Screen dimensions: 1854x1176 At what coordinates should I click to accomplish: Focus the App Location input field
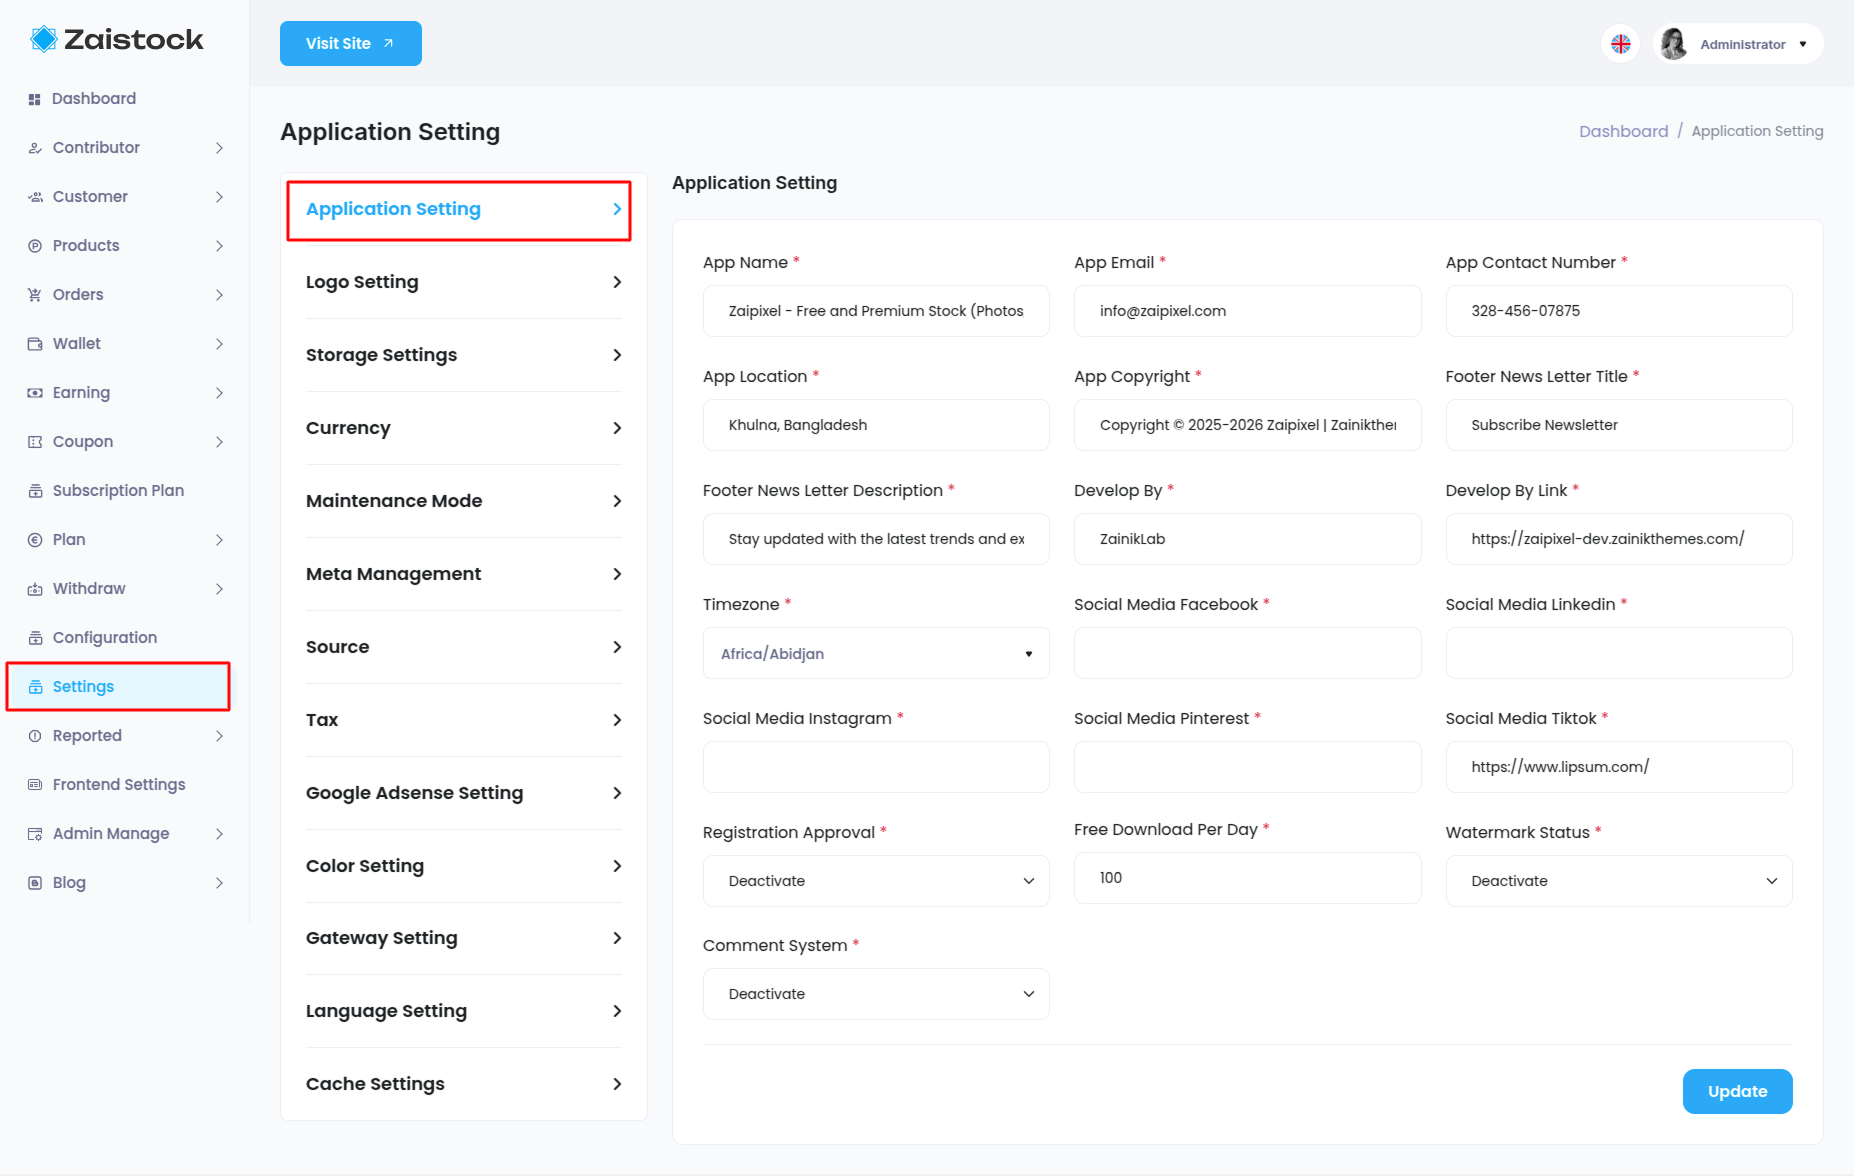click(x=876, y=425)
